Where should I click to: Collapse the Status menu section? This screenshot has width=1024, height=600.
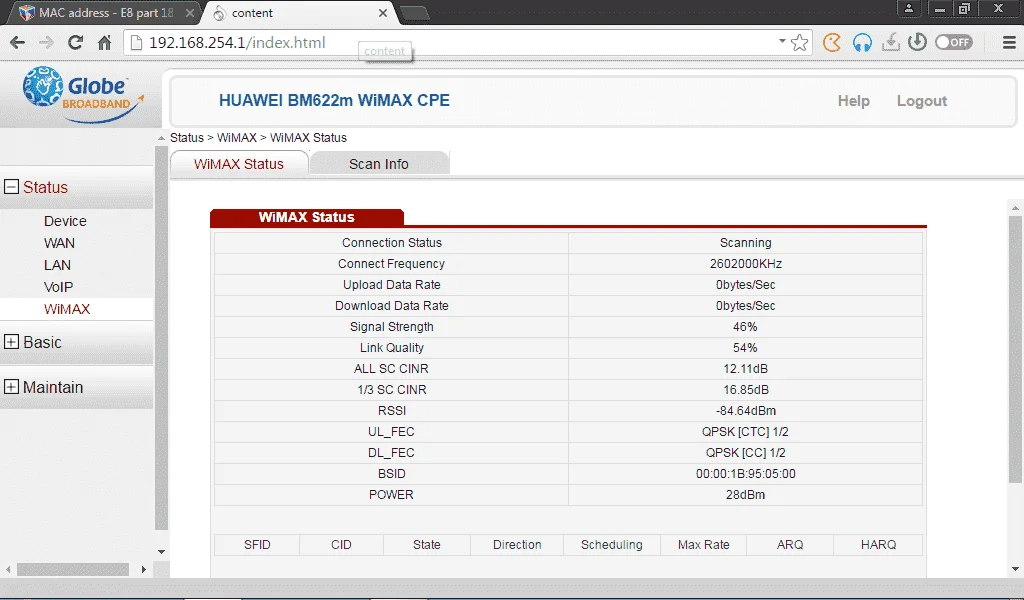click(11, 187)
